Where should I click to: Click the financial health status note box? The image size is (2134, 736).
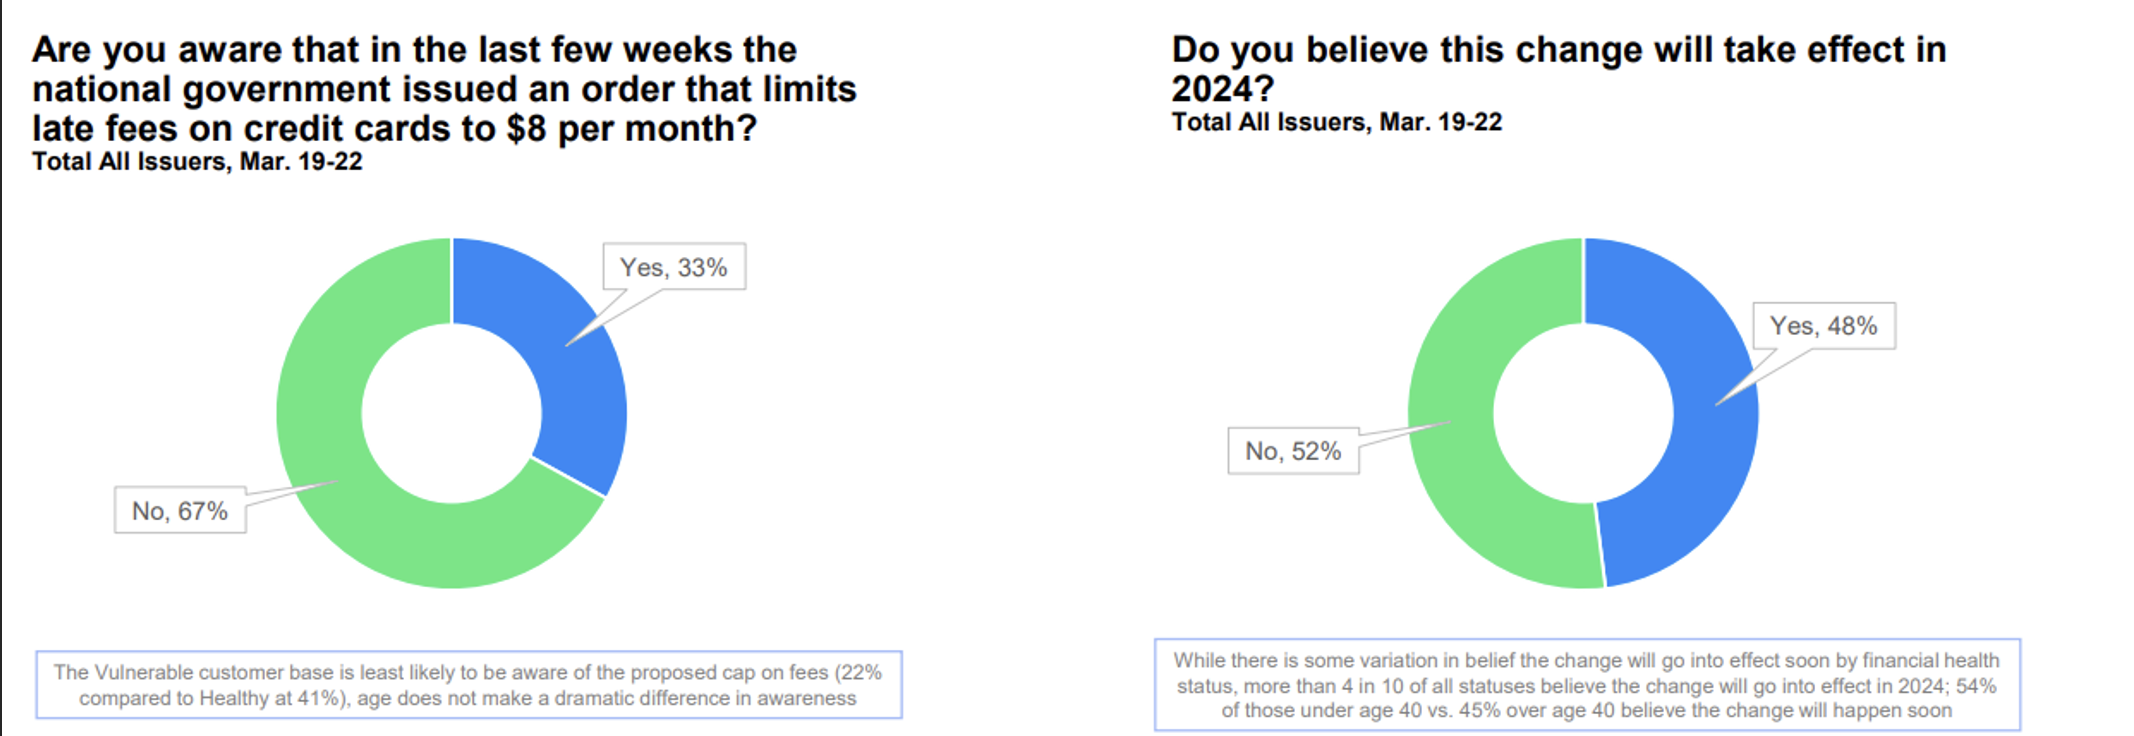tap(1588, 685)
